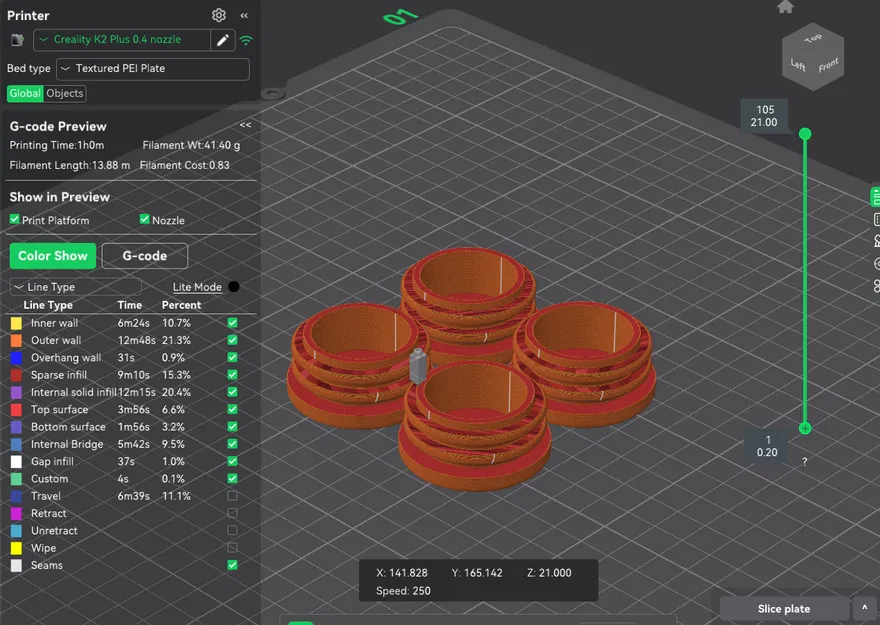Image resolution: width=880 pixels, height=625 pixels.
Task: Click 'Printing Time:1h0m' text
Action: (x=57, y=145)
